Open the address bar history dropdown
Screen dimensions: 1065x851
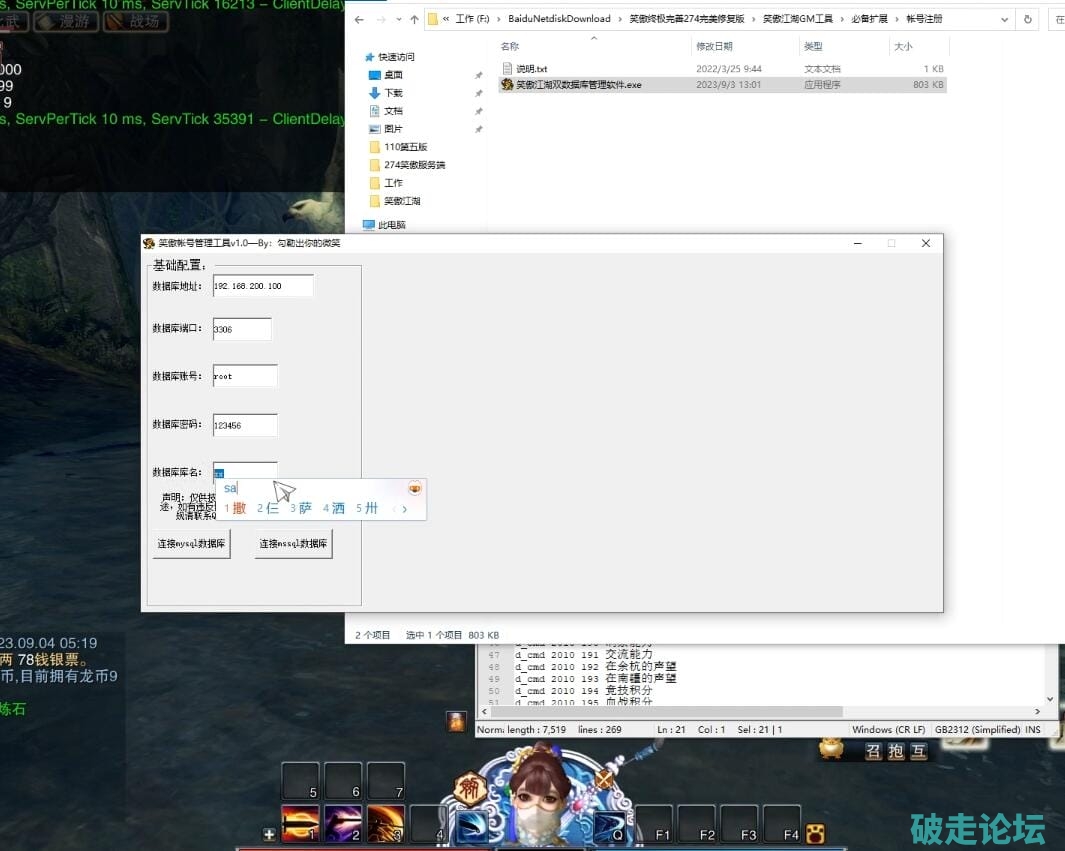tap(1003, 19)
